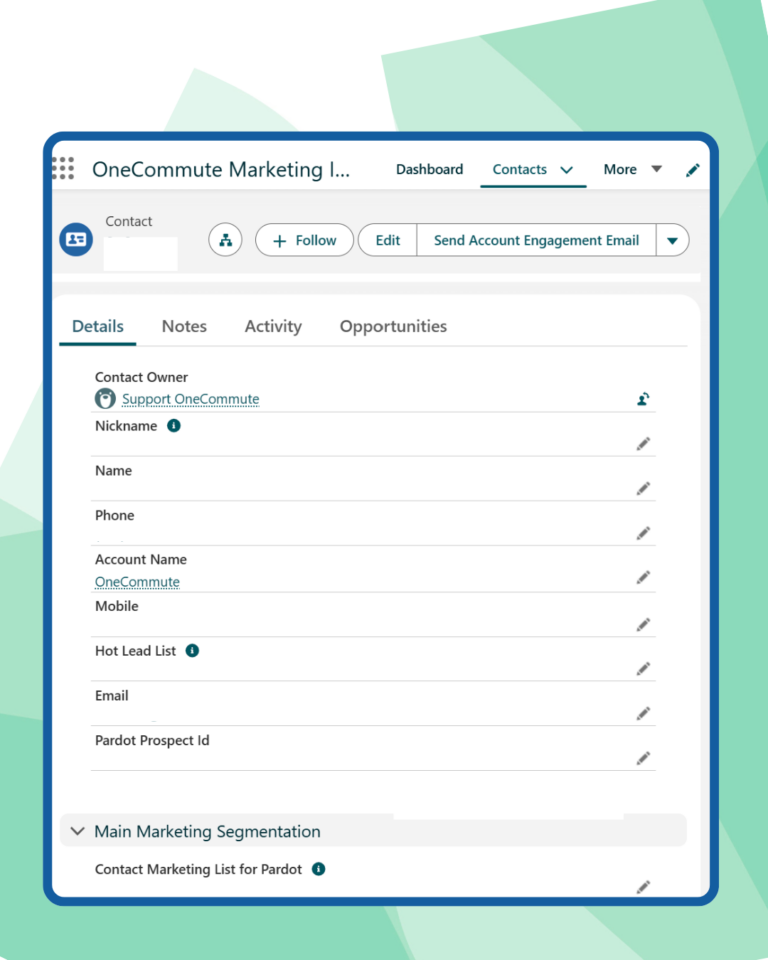768x960 pixels.
Task: Edit Contact Marketing List for Pardot pencil
Action: [643, 887]
